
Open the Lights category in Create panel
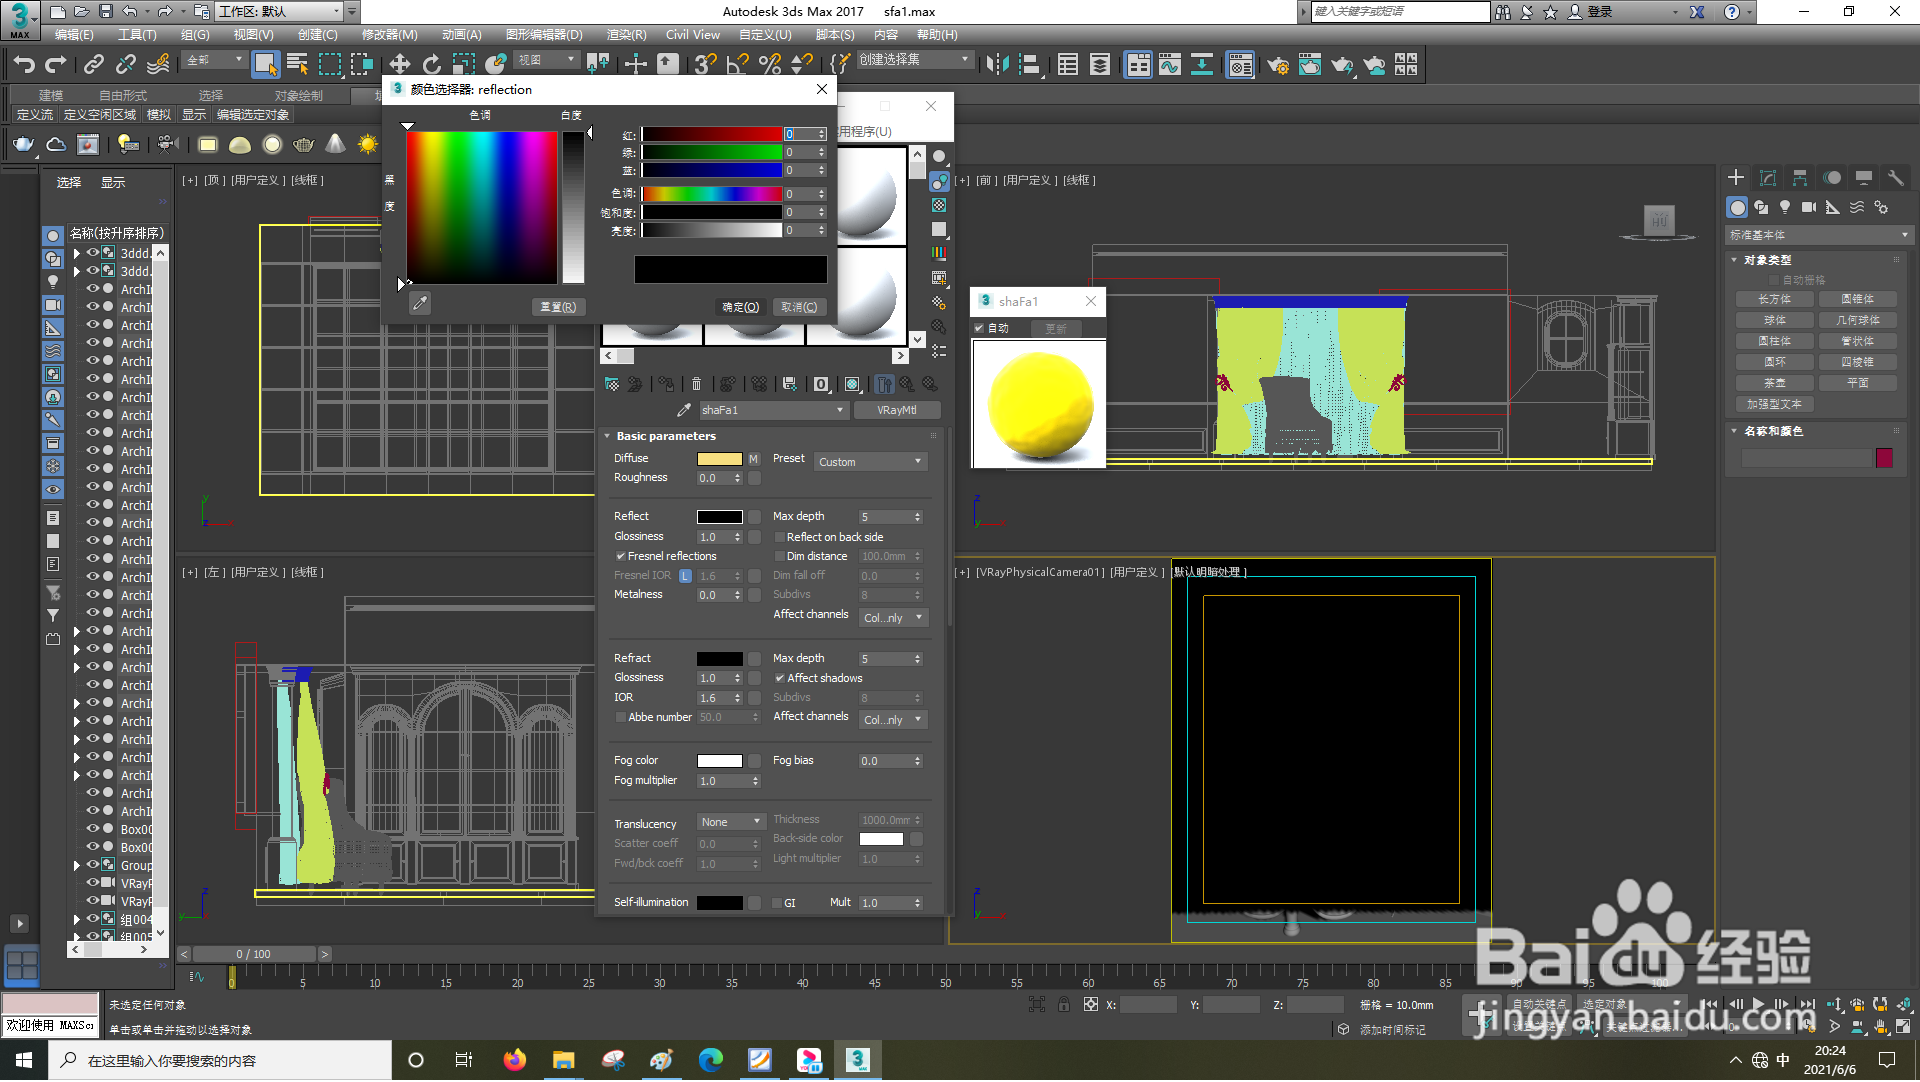click(1785, 208)
